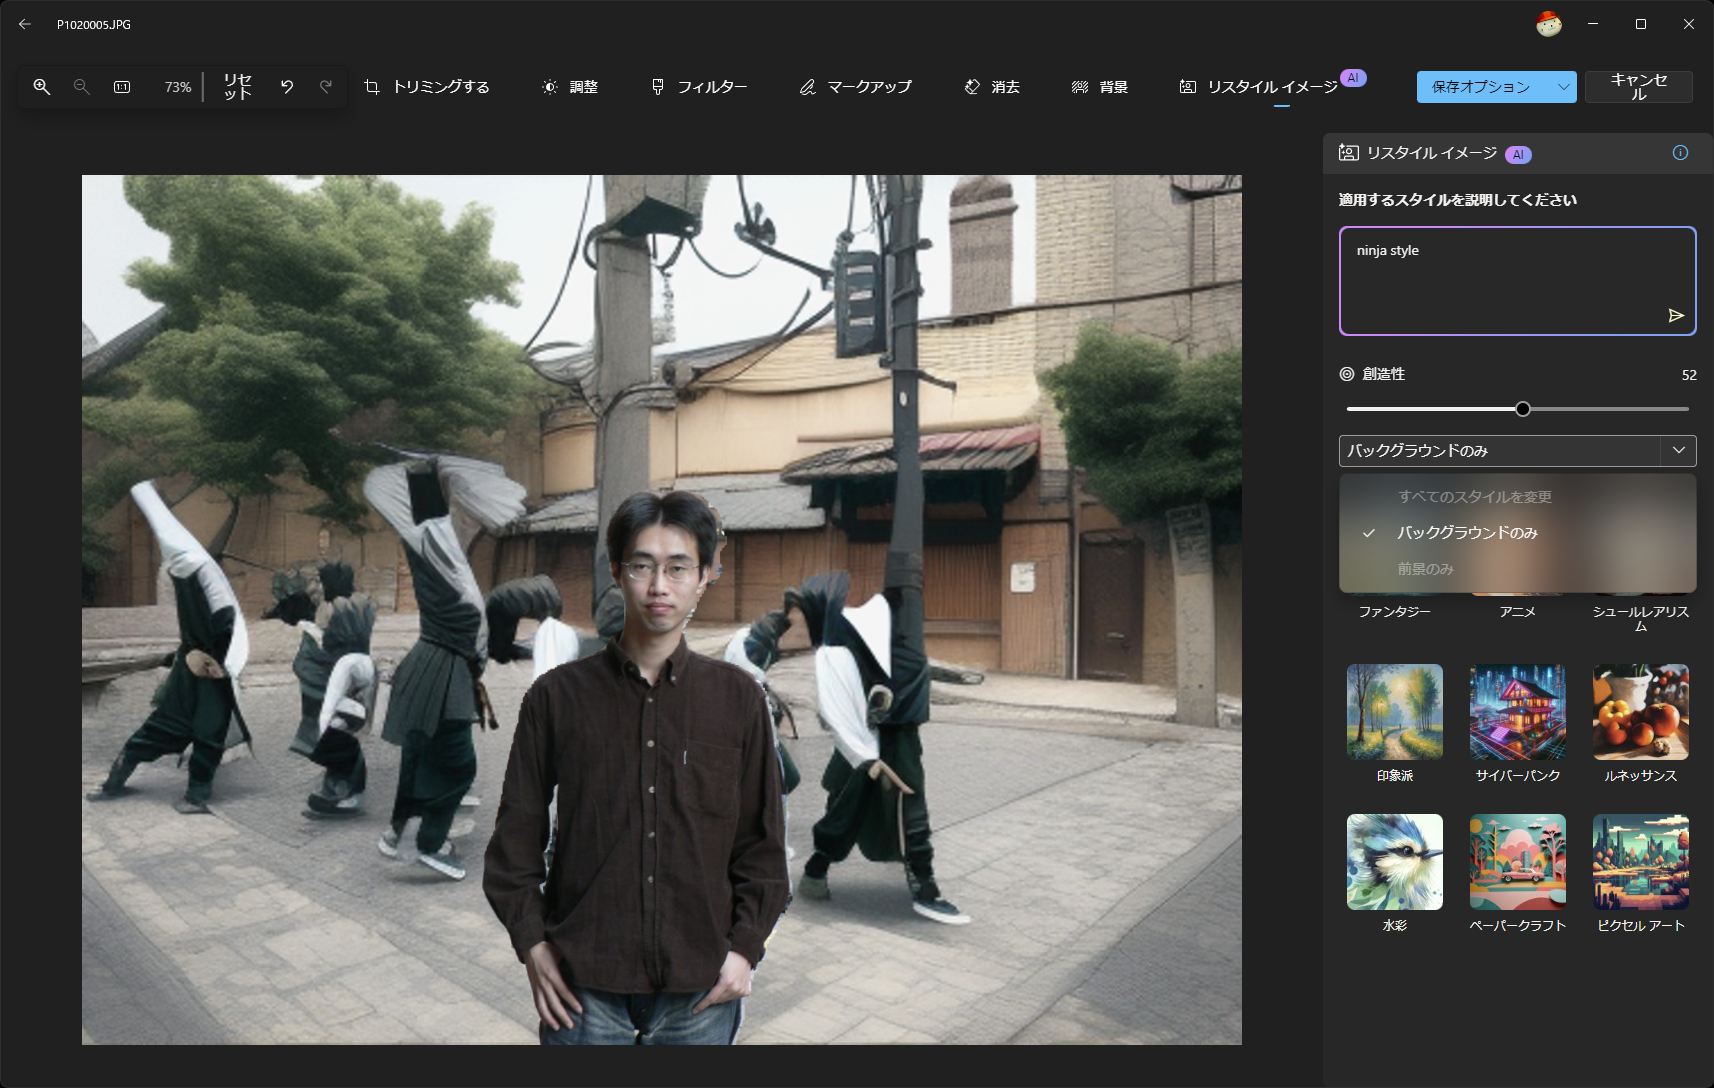Open the トリミングする crop tool

pos(427,87)
